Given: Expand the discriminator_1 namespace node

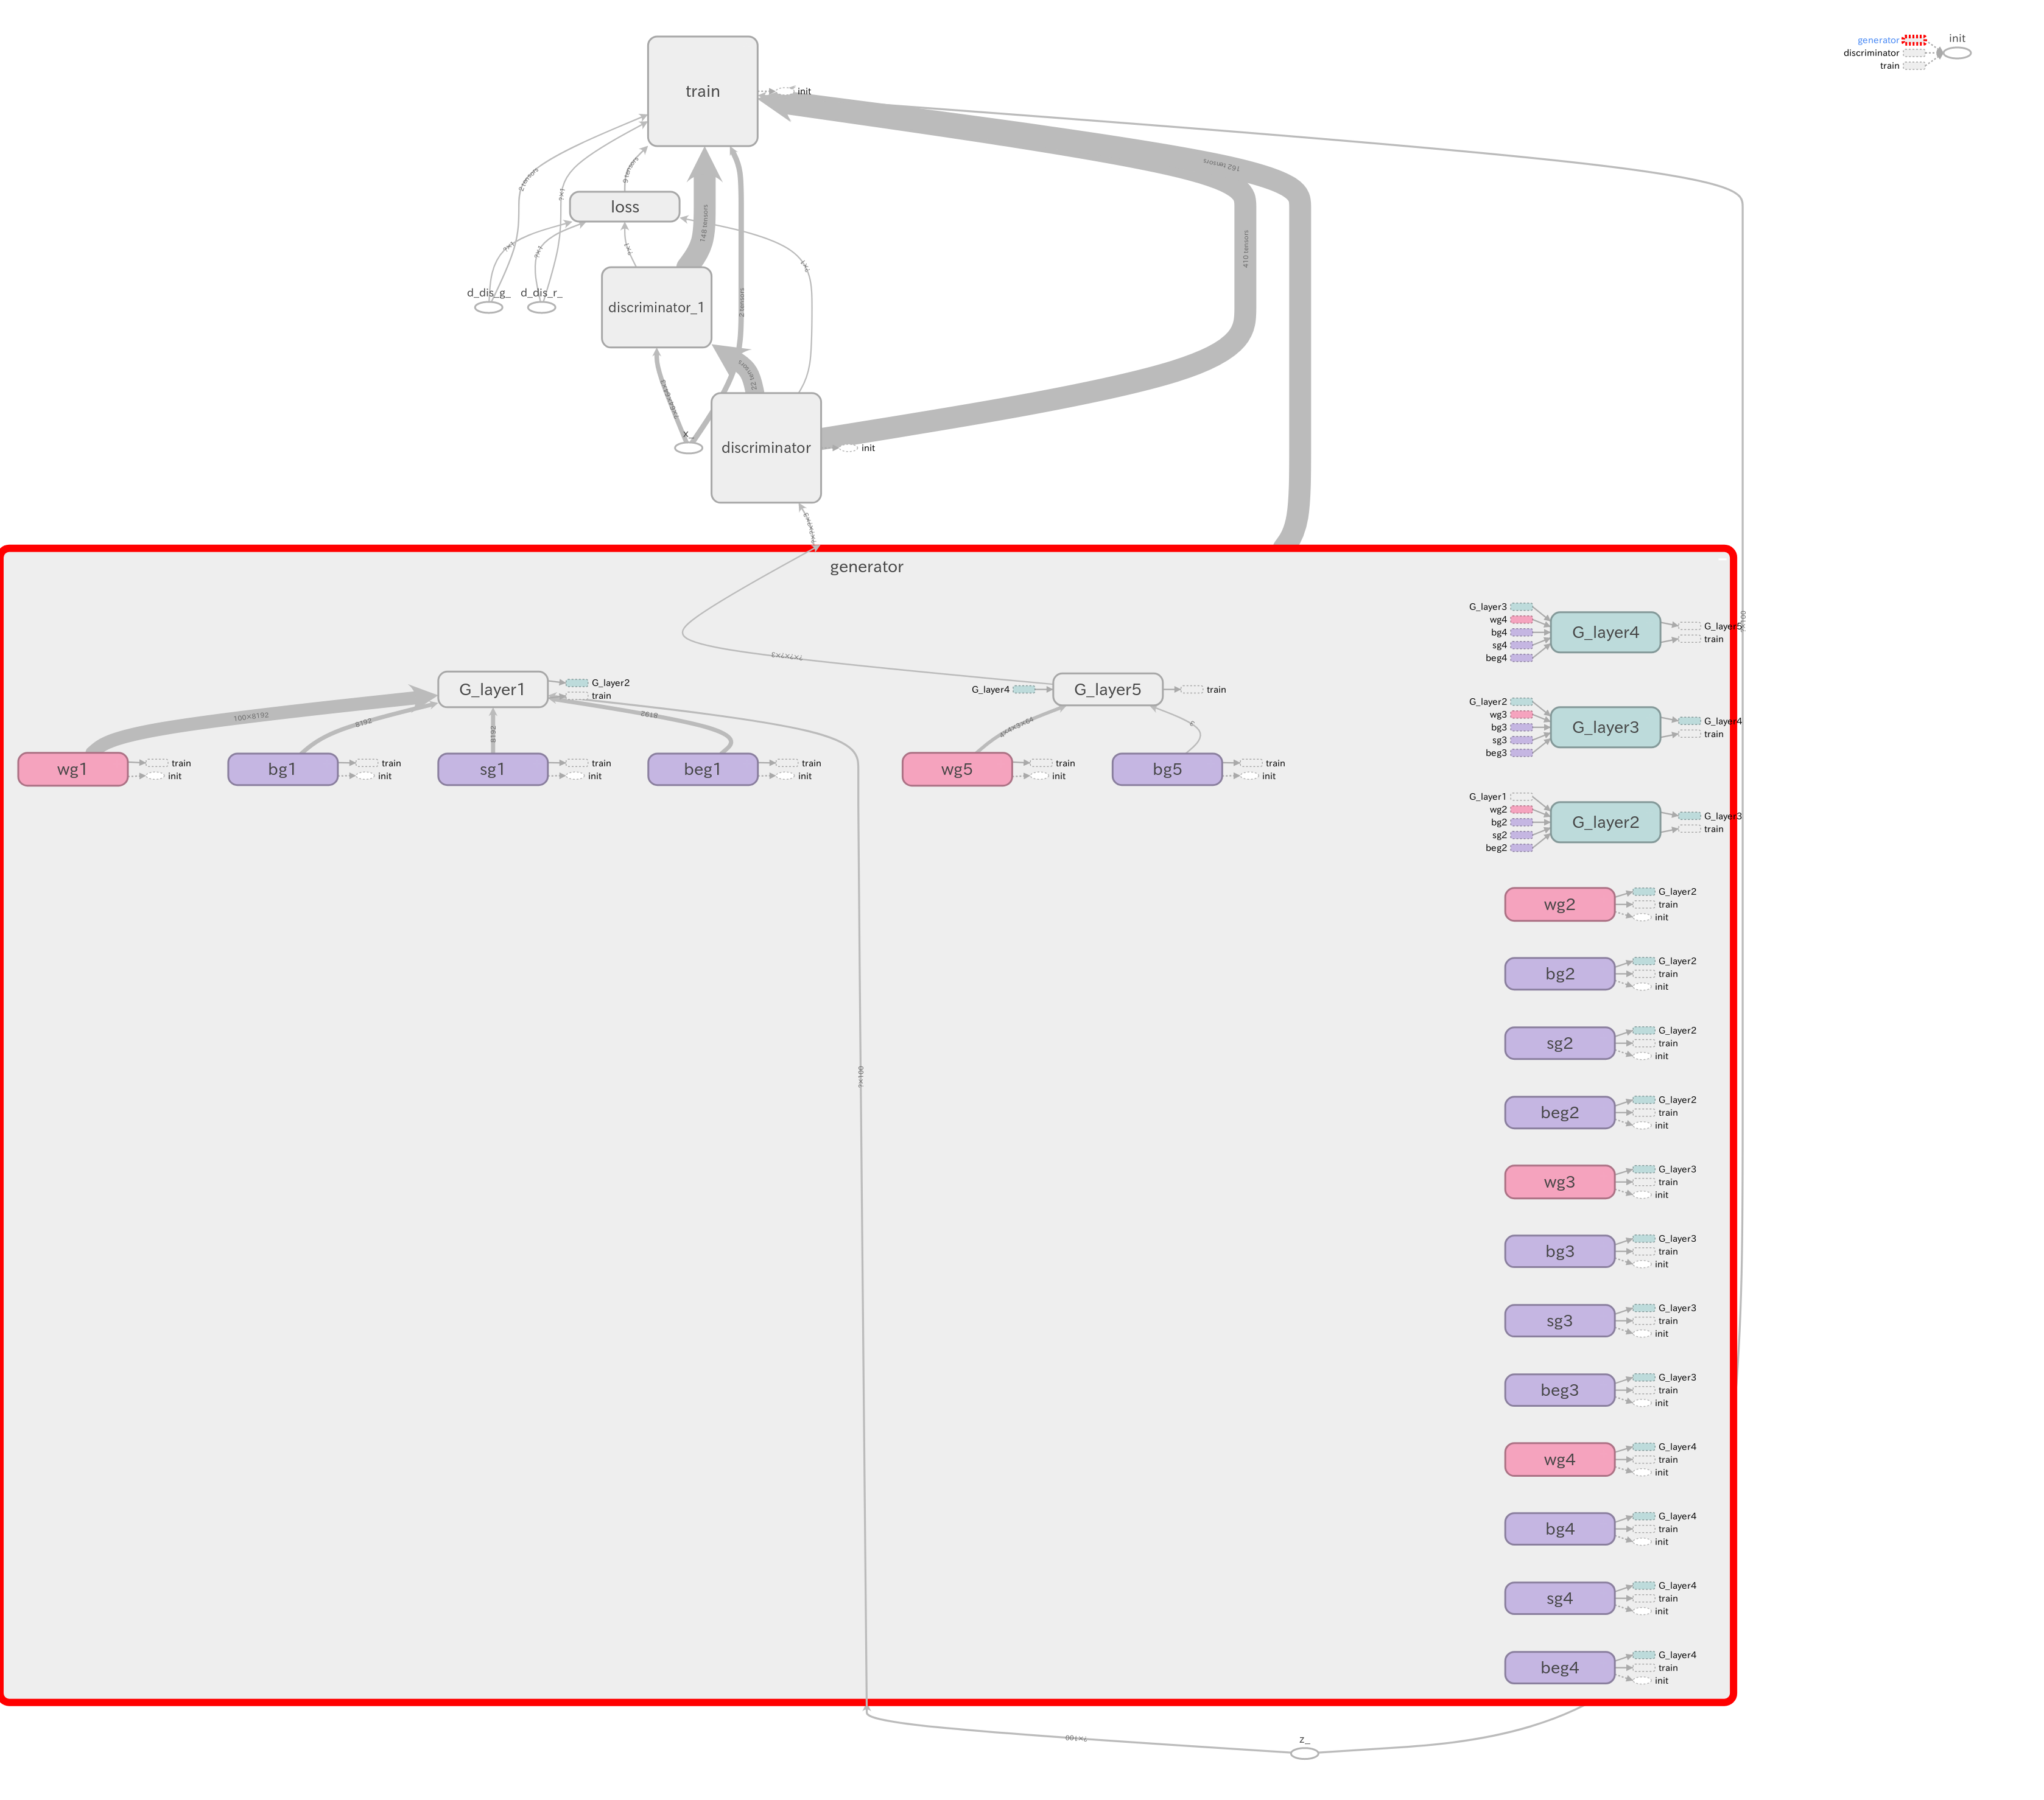Looking at the screenshot, I should 656,307.
